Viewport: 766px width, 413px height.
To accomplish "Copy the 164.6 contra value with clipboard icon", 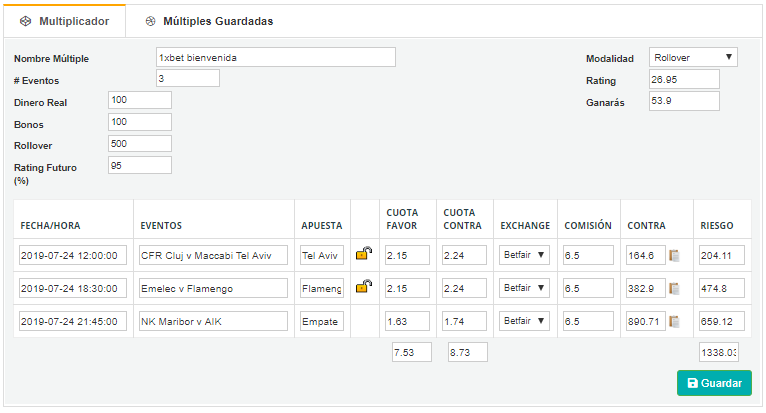I will pos(674,255).
